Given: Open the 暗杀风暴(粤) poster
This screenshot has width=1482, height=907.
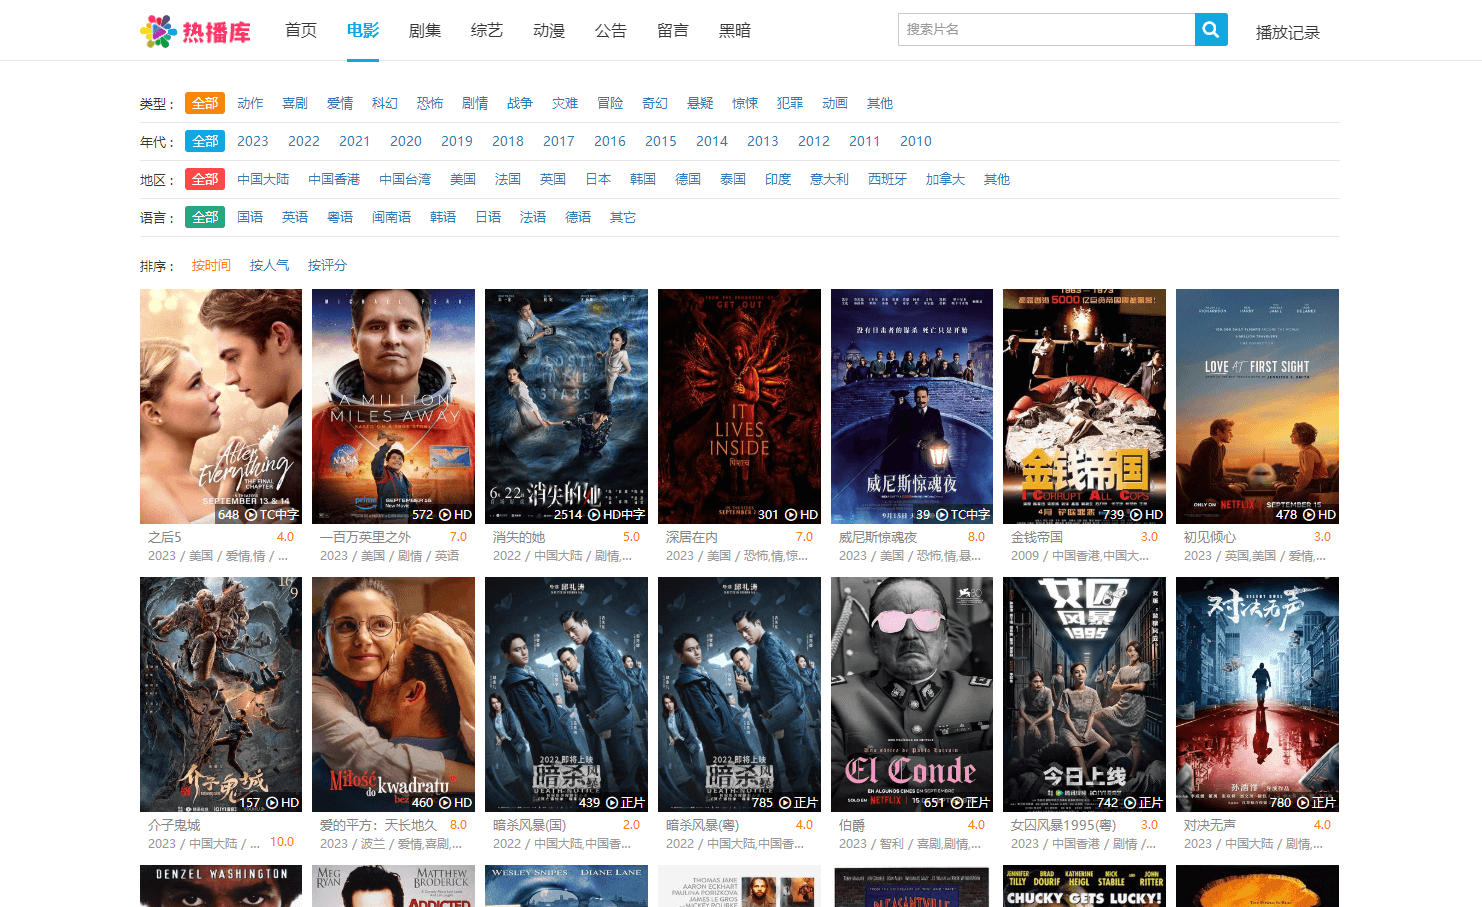Looking at the screenshot, I should 739,694.
